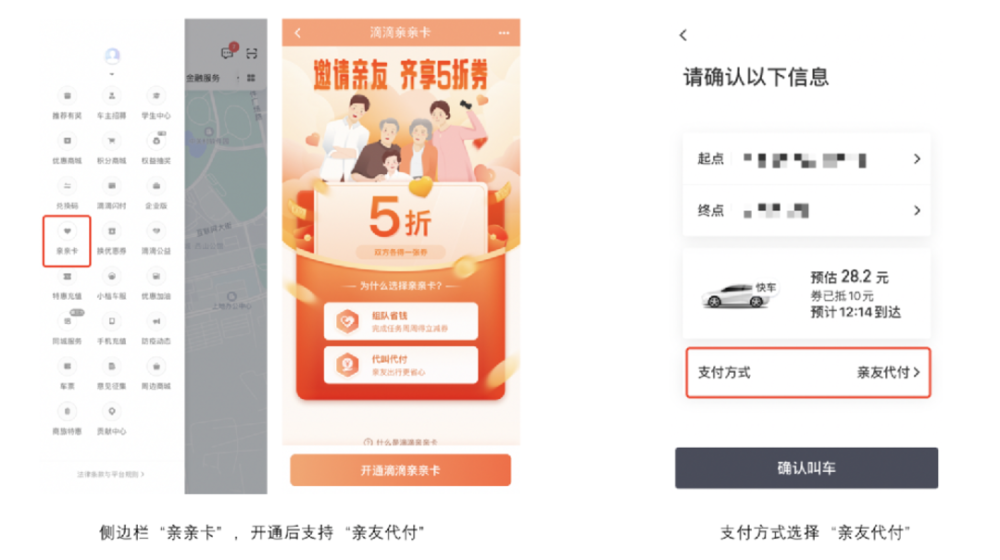Viewport: 1000px width, 560px height.
Task: Open 亲亲卡 in the sidebar
Action: [67, 240]
